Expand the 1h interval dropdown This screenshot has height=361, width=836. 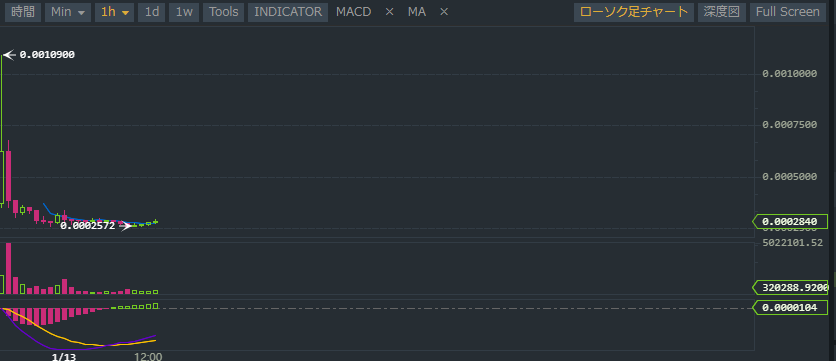click(x=115, y=12)
